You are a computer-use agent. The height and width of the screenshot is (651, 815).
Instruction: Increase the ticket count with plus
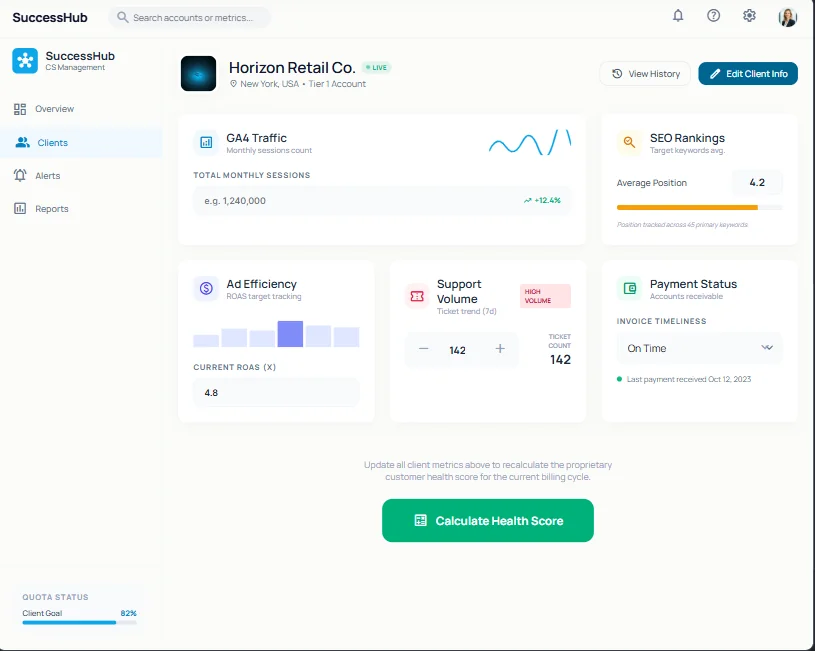point(499,349)
